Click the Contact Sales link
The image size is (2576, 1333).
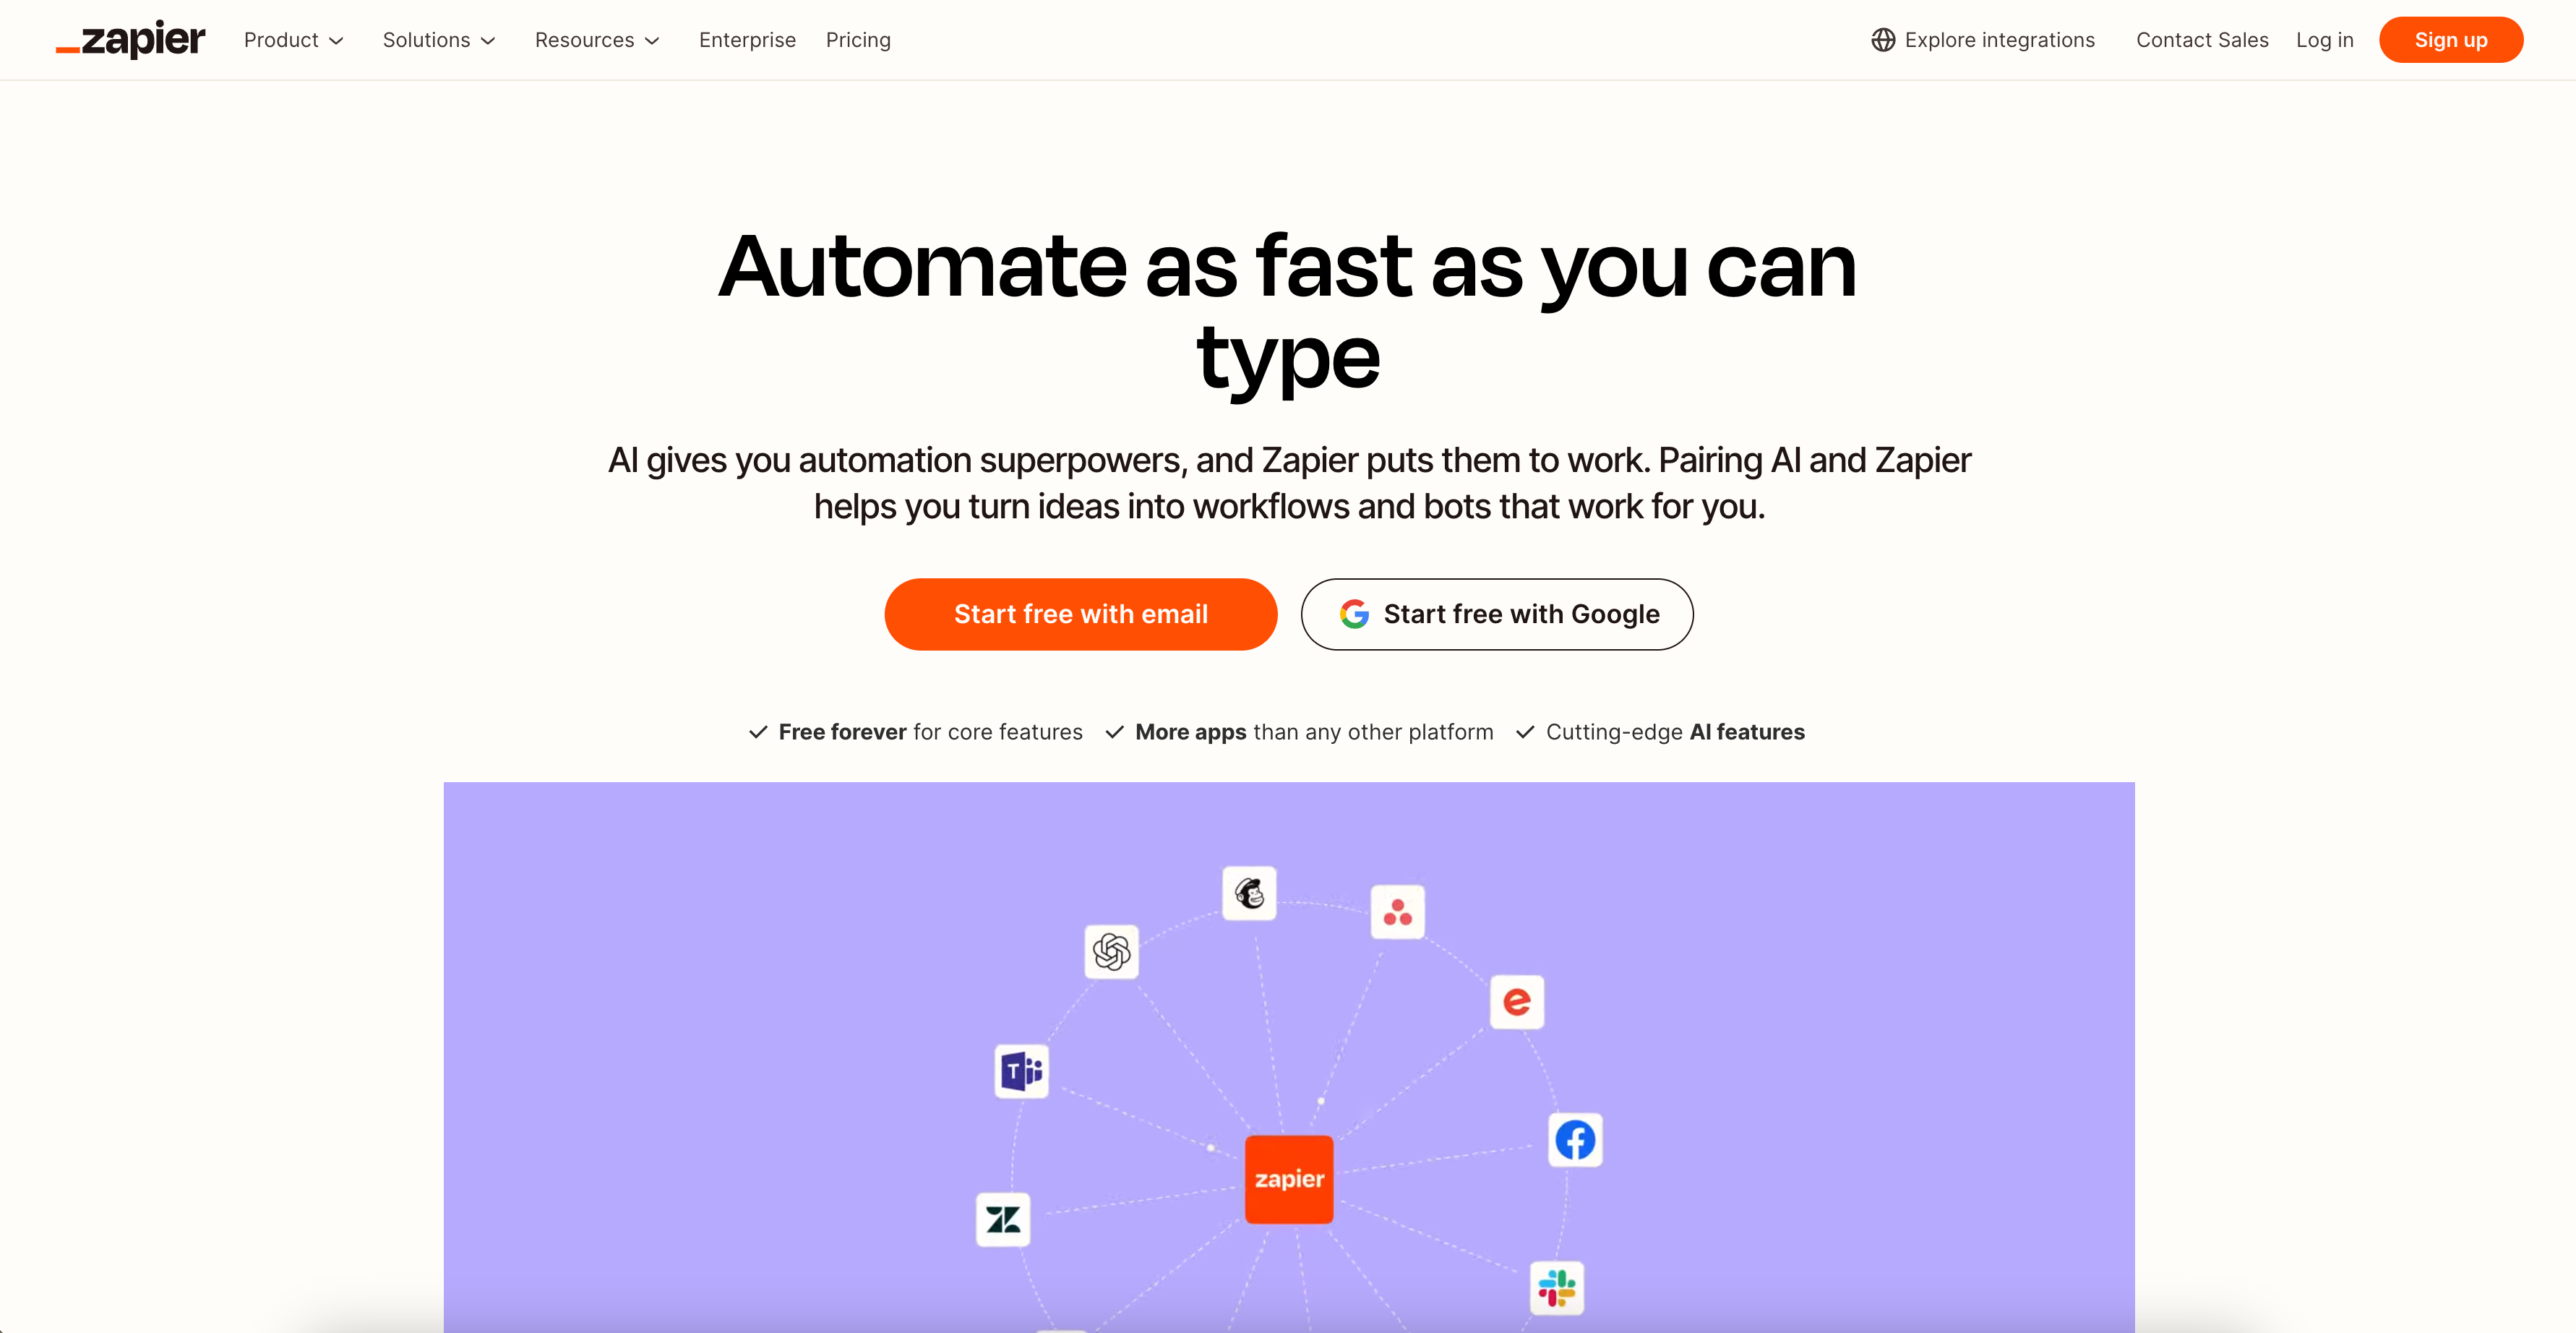[2202, 39]
